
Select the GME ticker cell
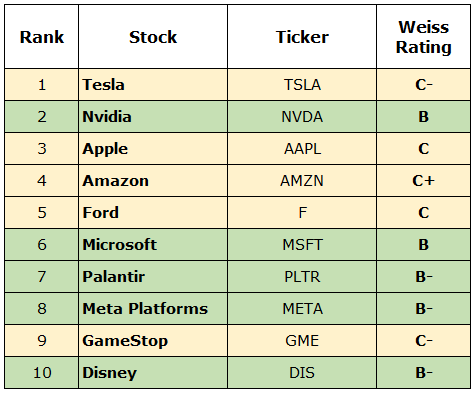(x=302, y=341)
